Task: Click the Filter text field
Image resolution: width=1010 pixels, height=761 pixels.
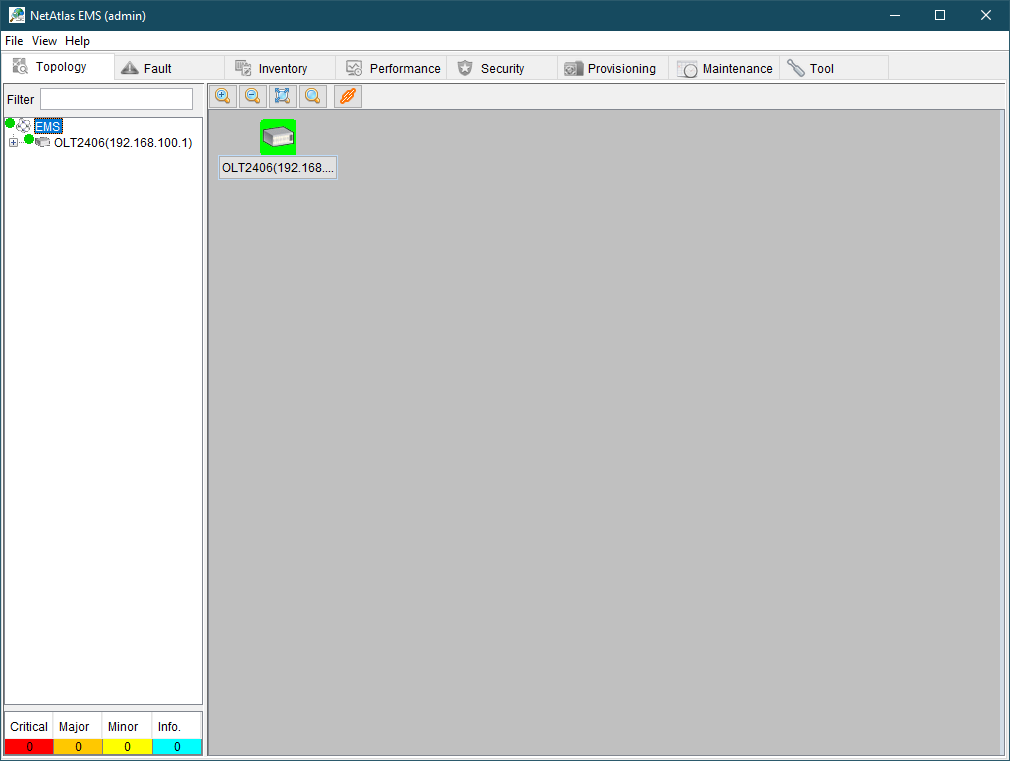Action: pyautogui.click(x=116, y=99)
